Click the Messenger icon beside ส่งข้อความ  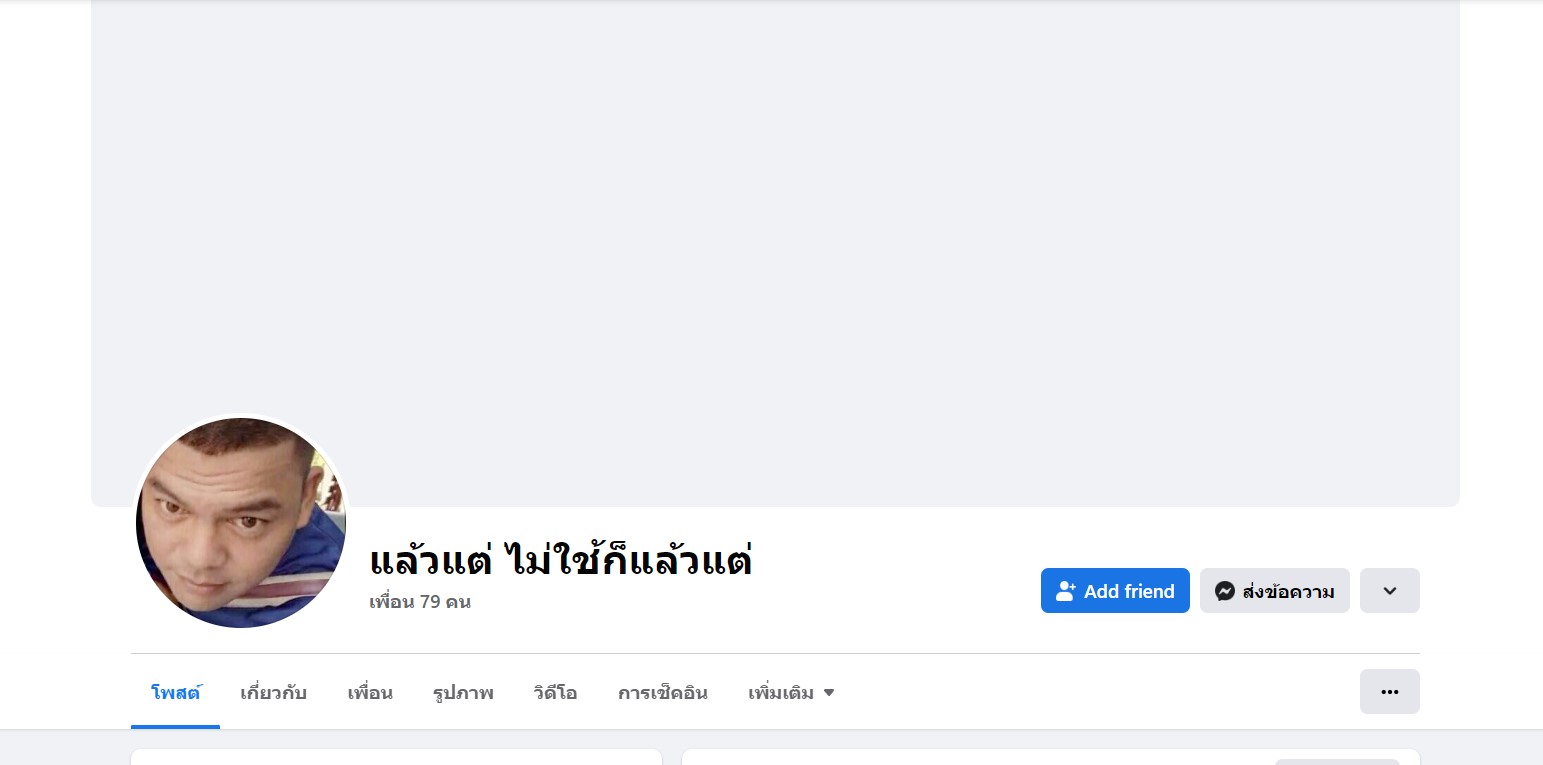pyautogui.click(x=1224, y=591)
